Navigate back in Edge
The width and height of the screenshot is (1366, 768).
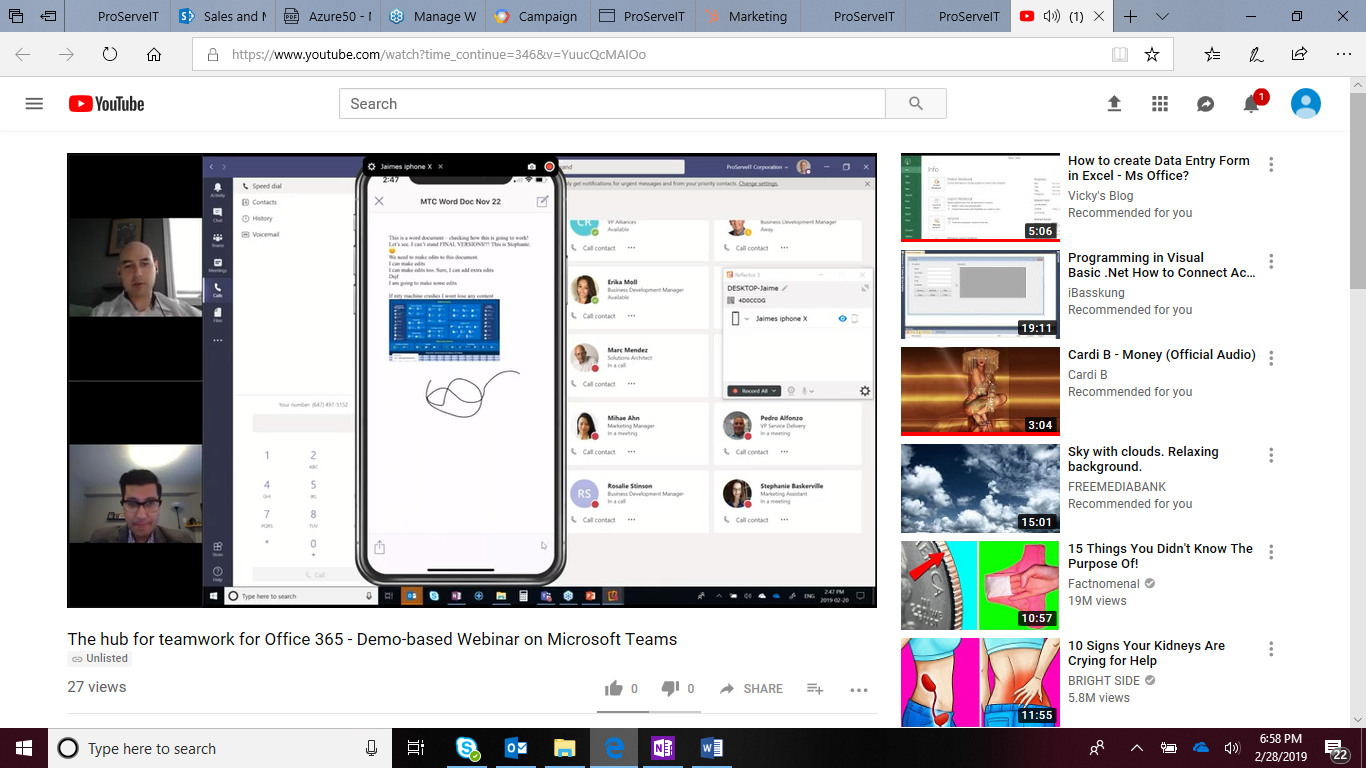(22, 55)
